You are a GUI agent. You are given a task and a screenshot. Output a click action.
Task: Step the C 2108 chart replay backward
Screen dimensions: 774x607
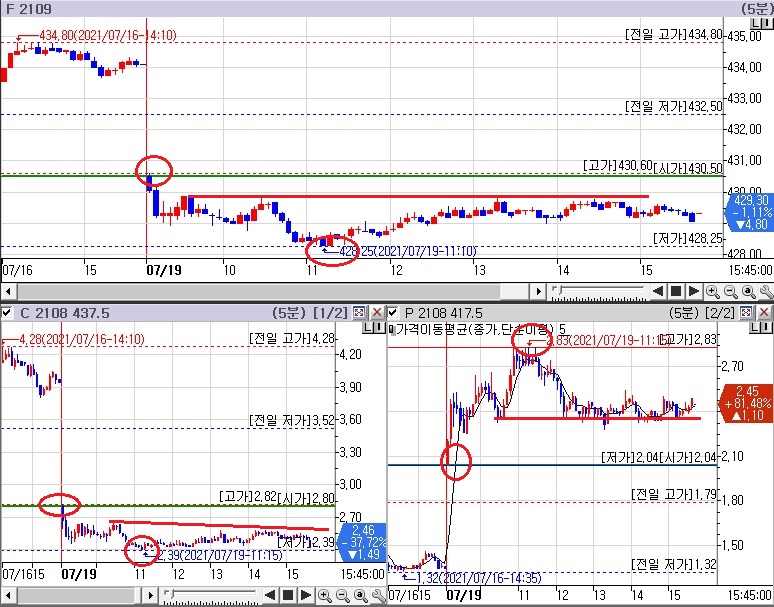270,595
